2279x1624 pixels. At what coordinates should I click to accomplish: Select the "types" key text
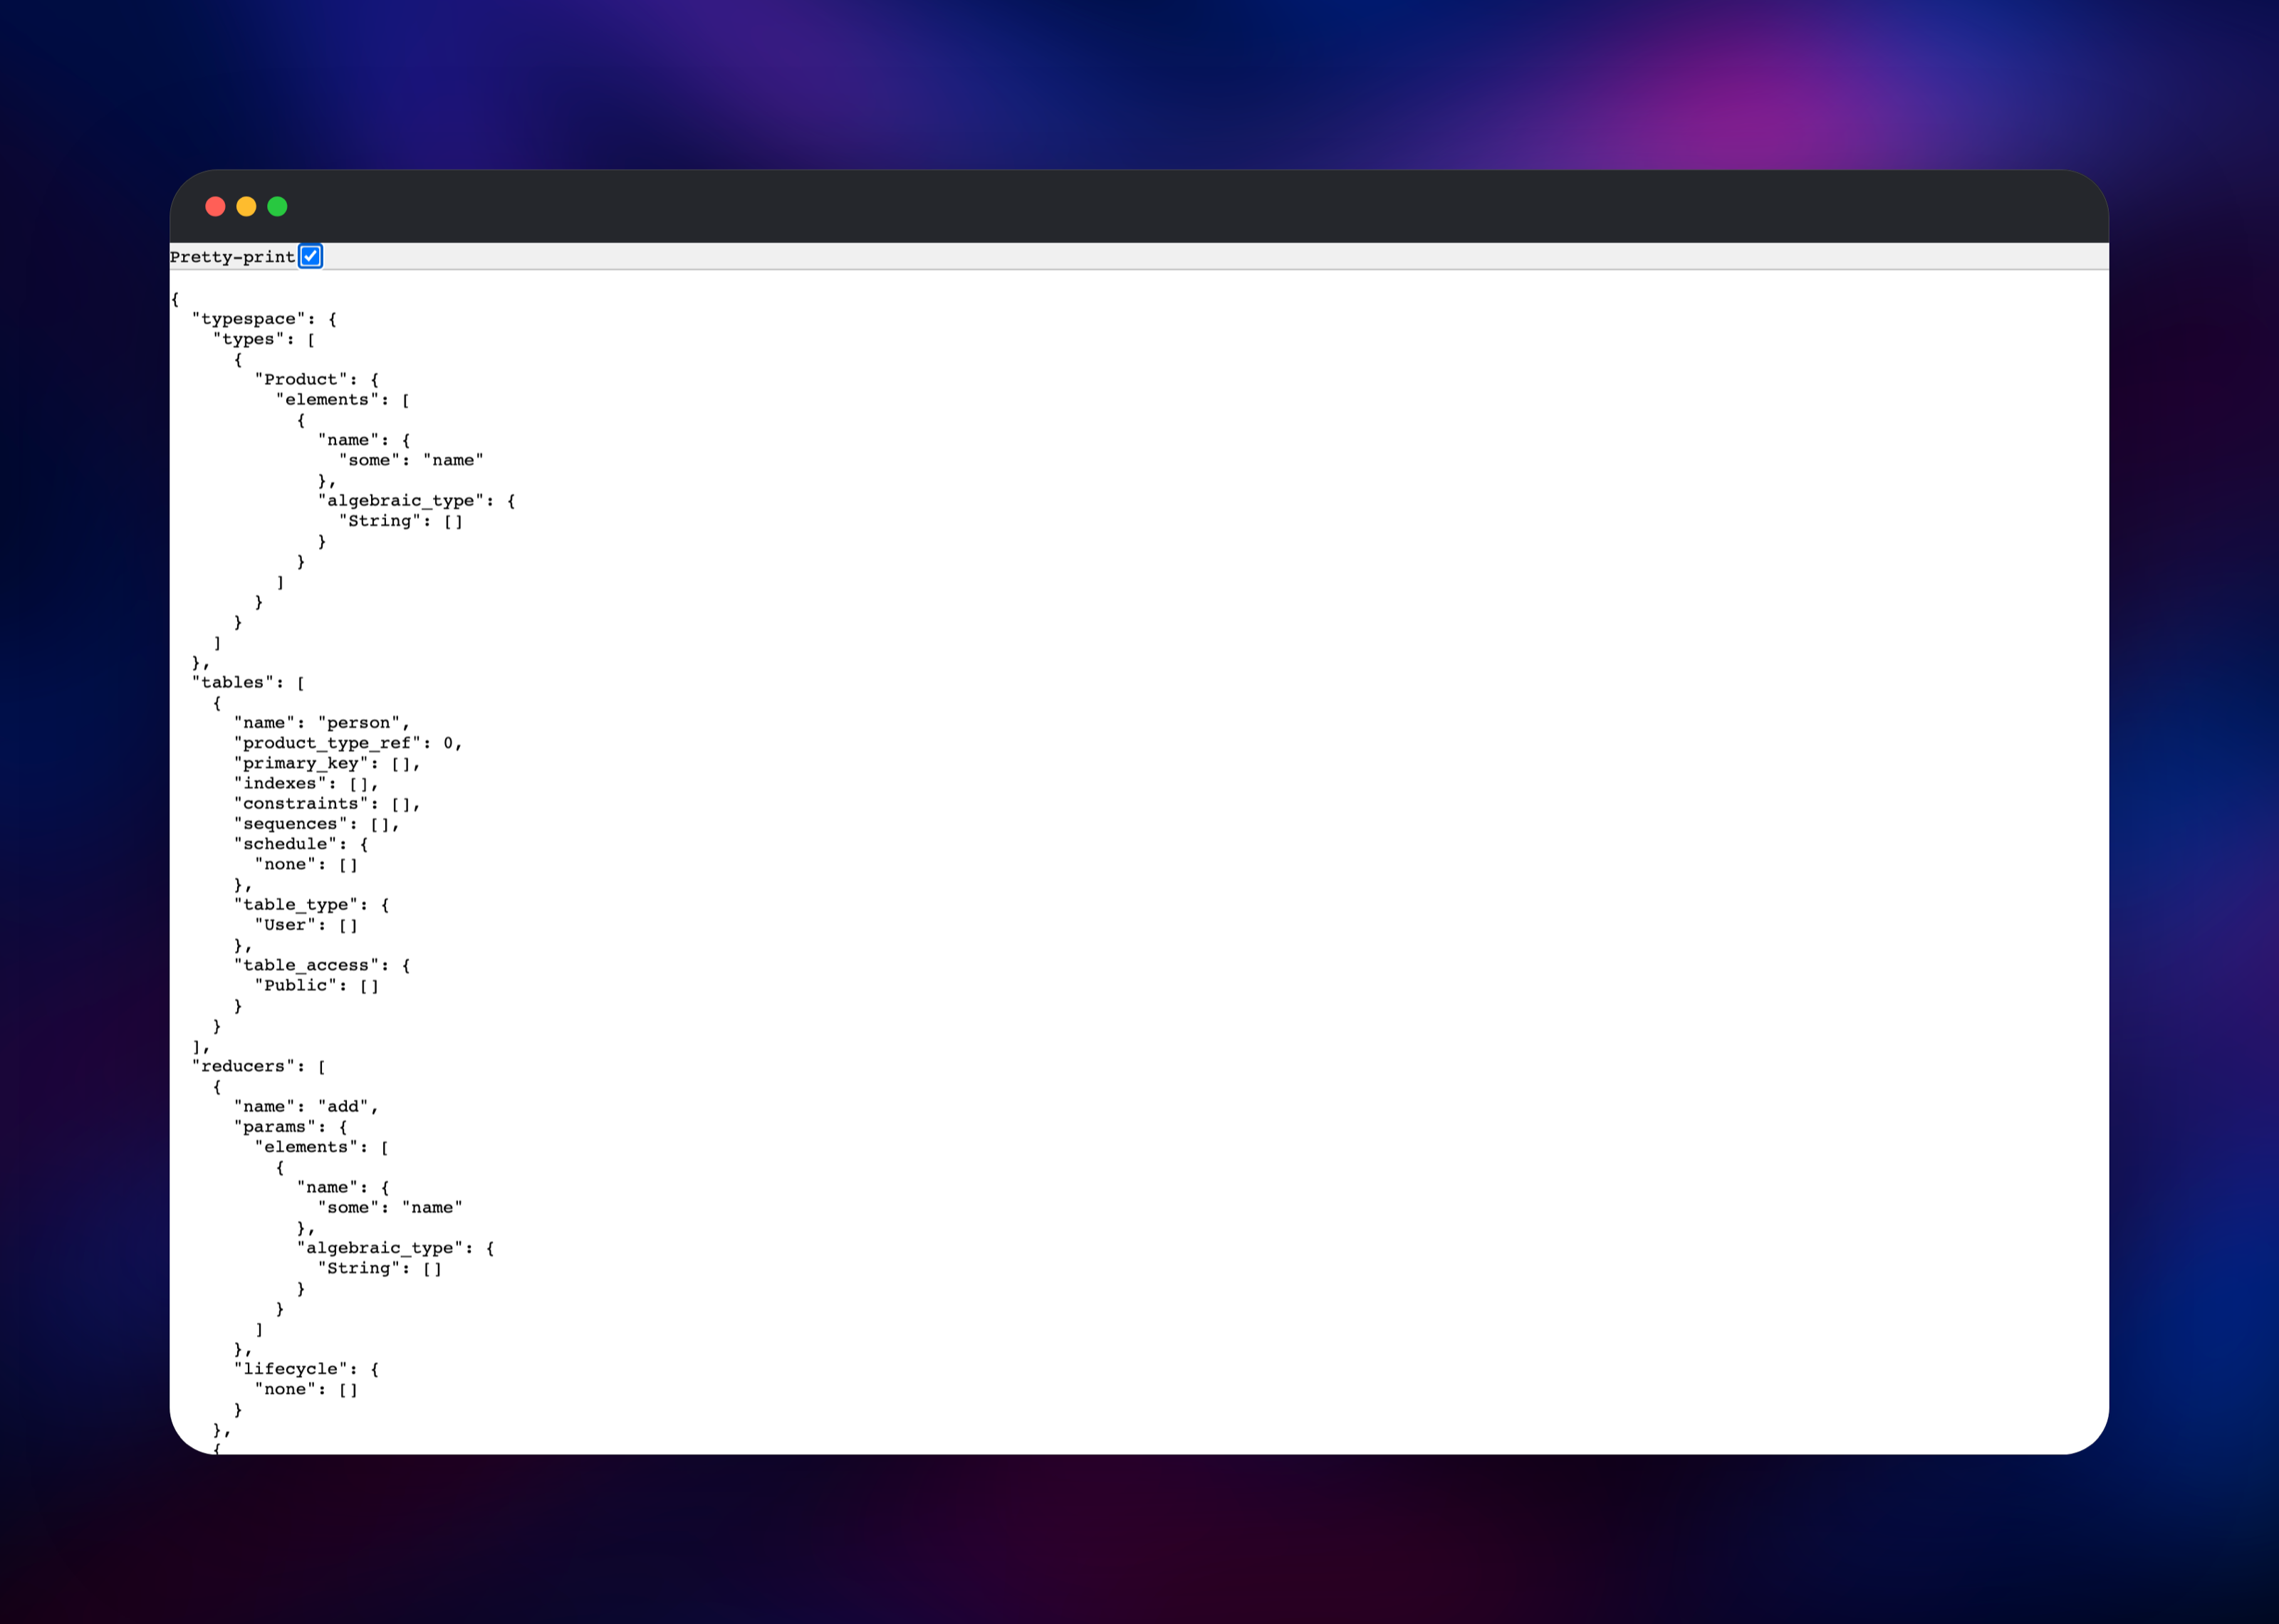(x=249, y=339)
